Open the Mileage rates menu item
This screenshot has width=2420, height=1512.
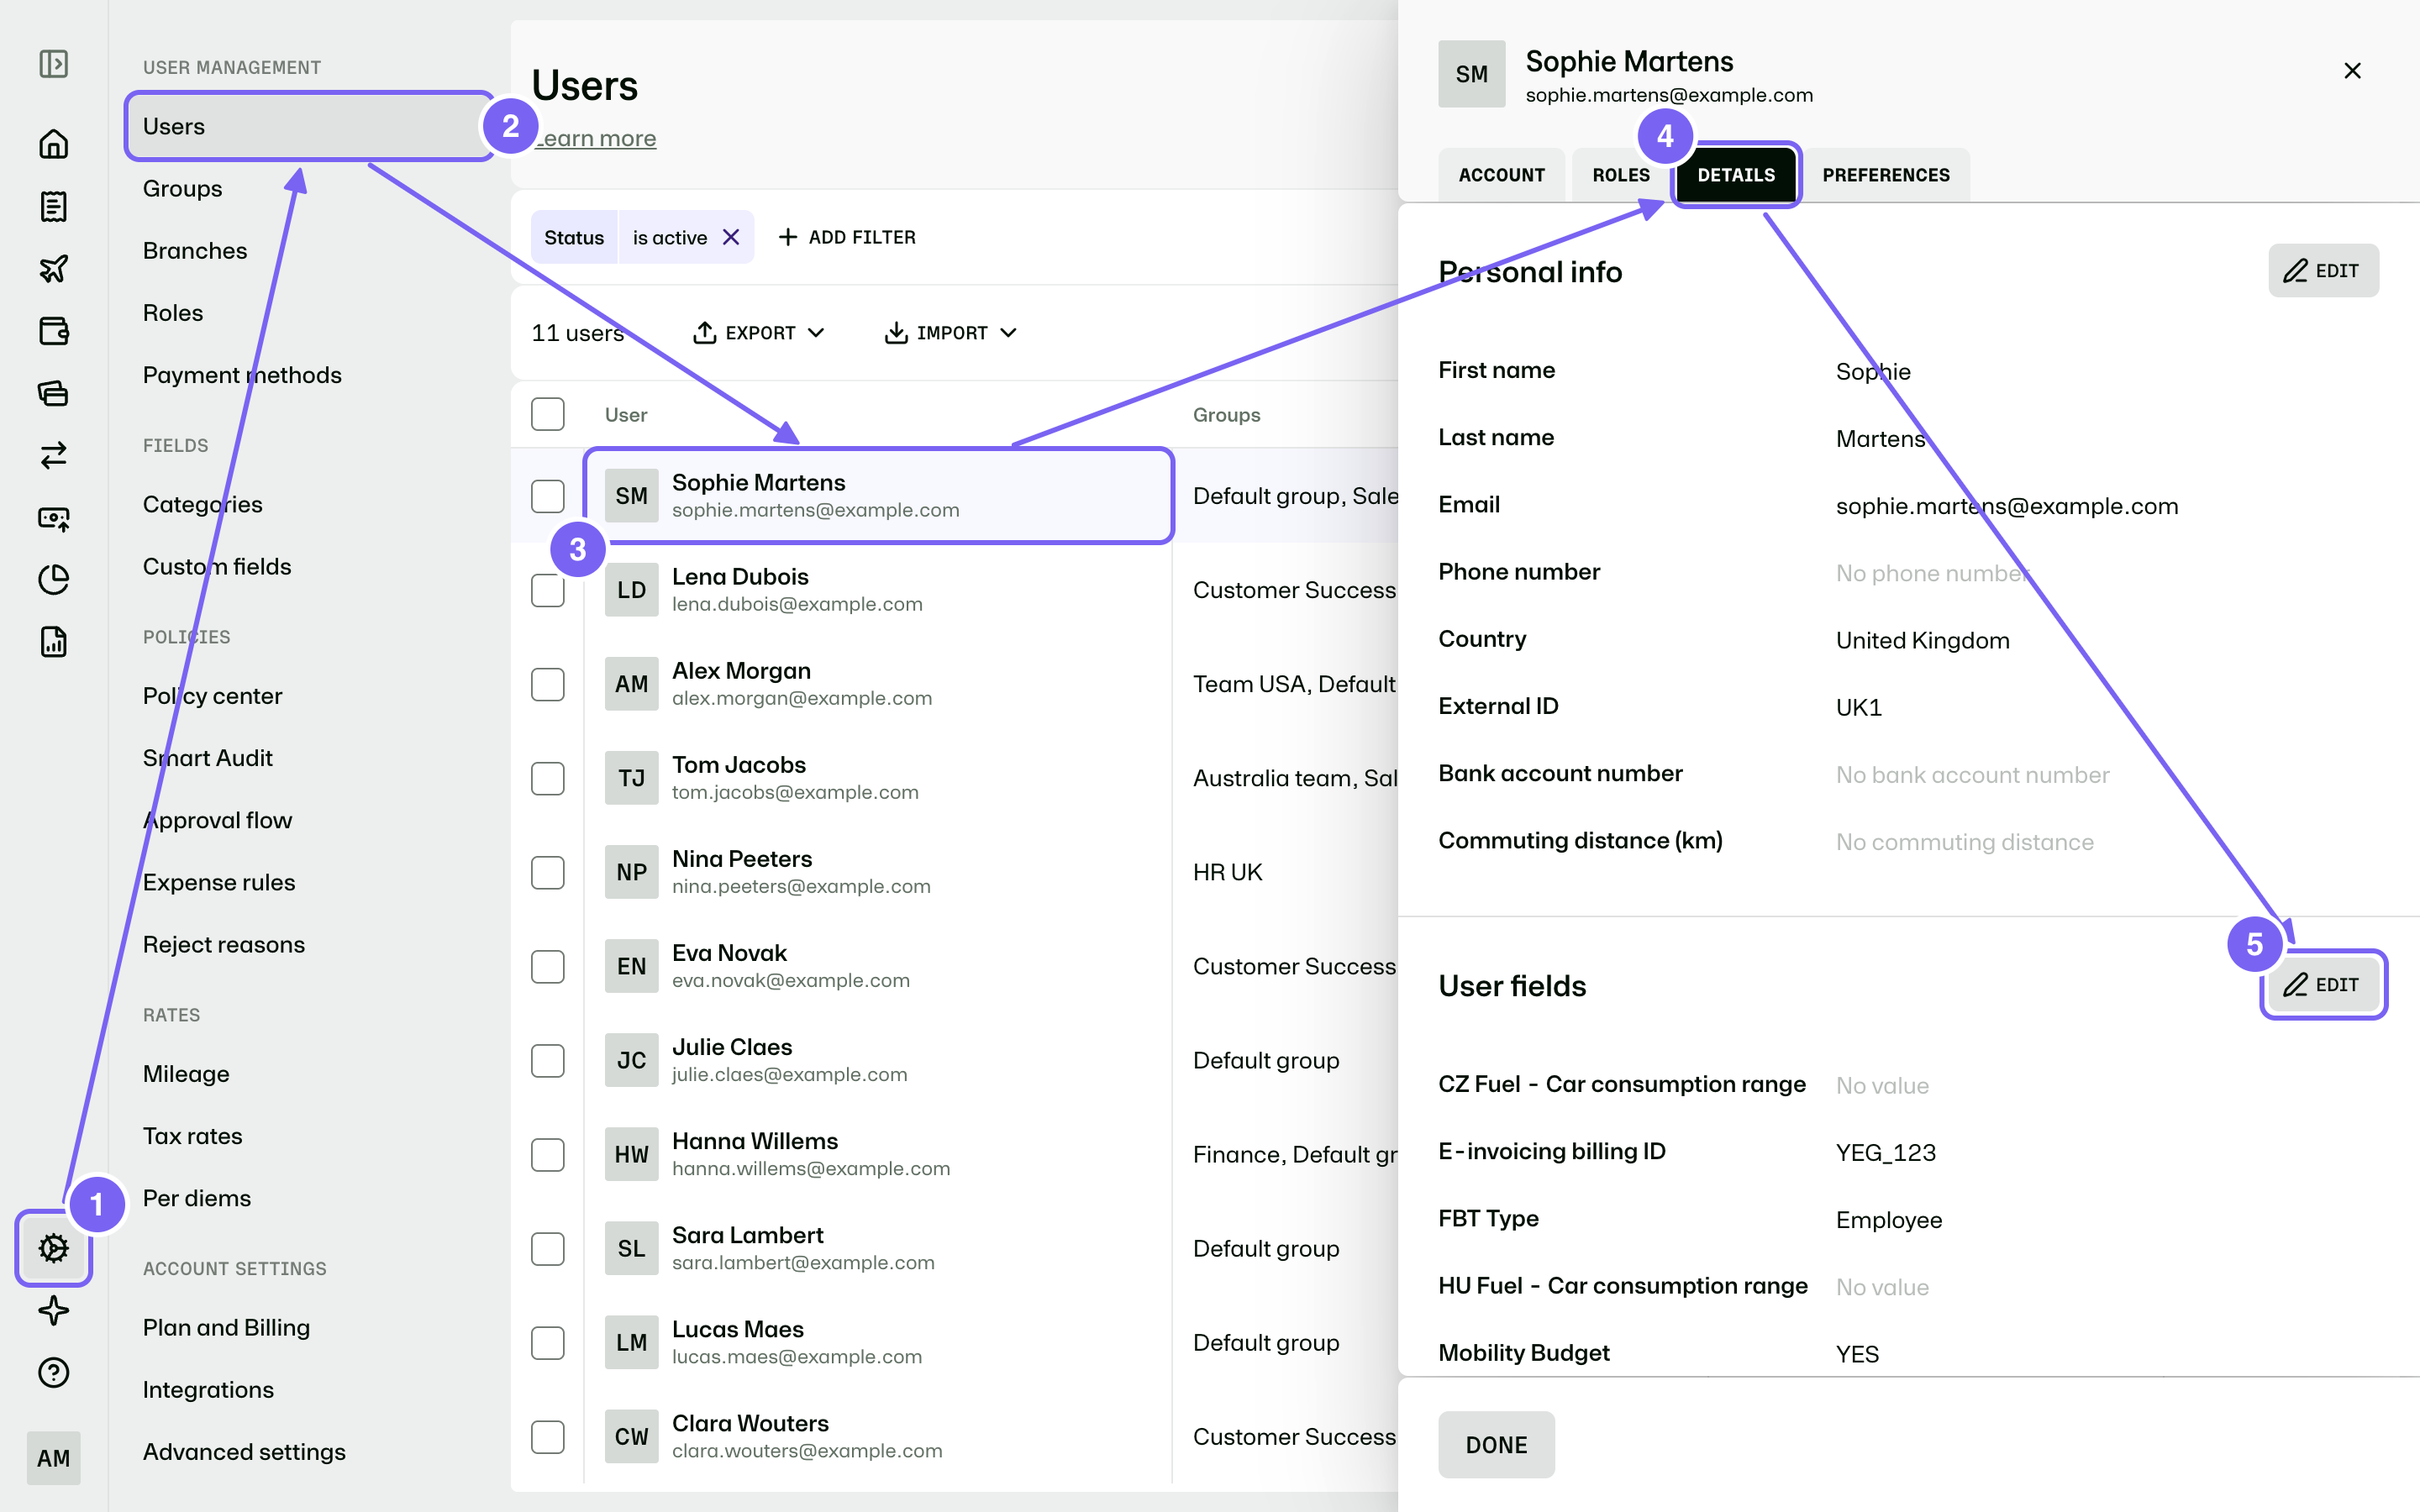coord(186,1074)
